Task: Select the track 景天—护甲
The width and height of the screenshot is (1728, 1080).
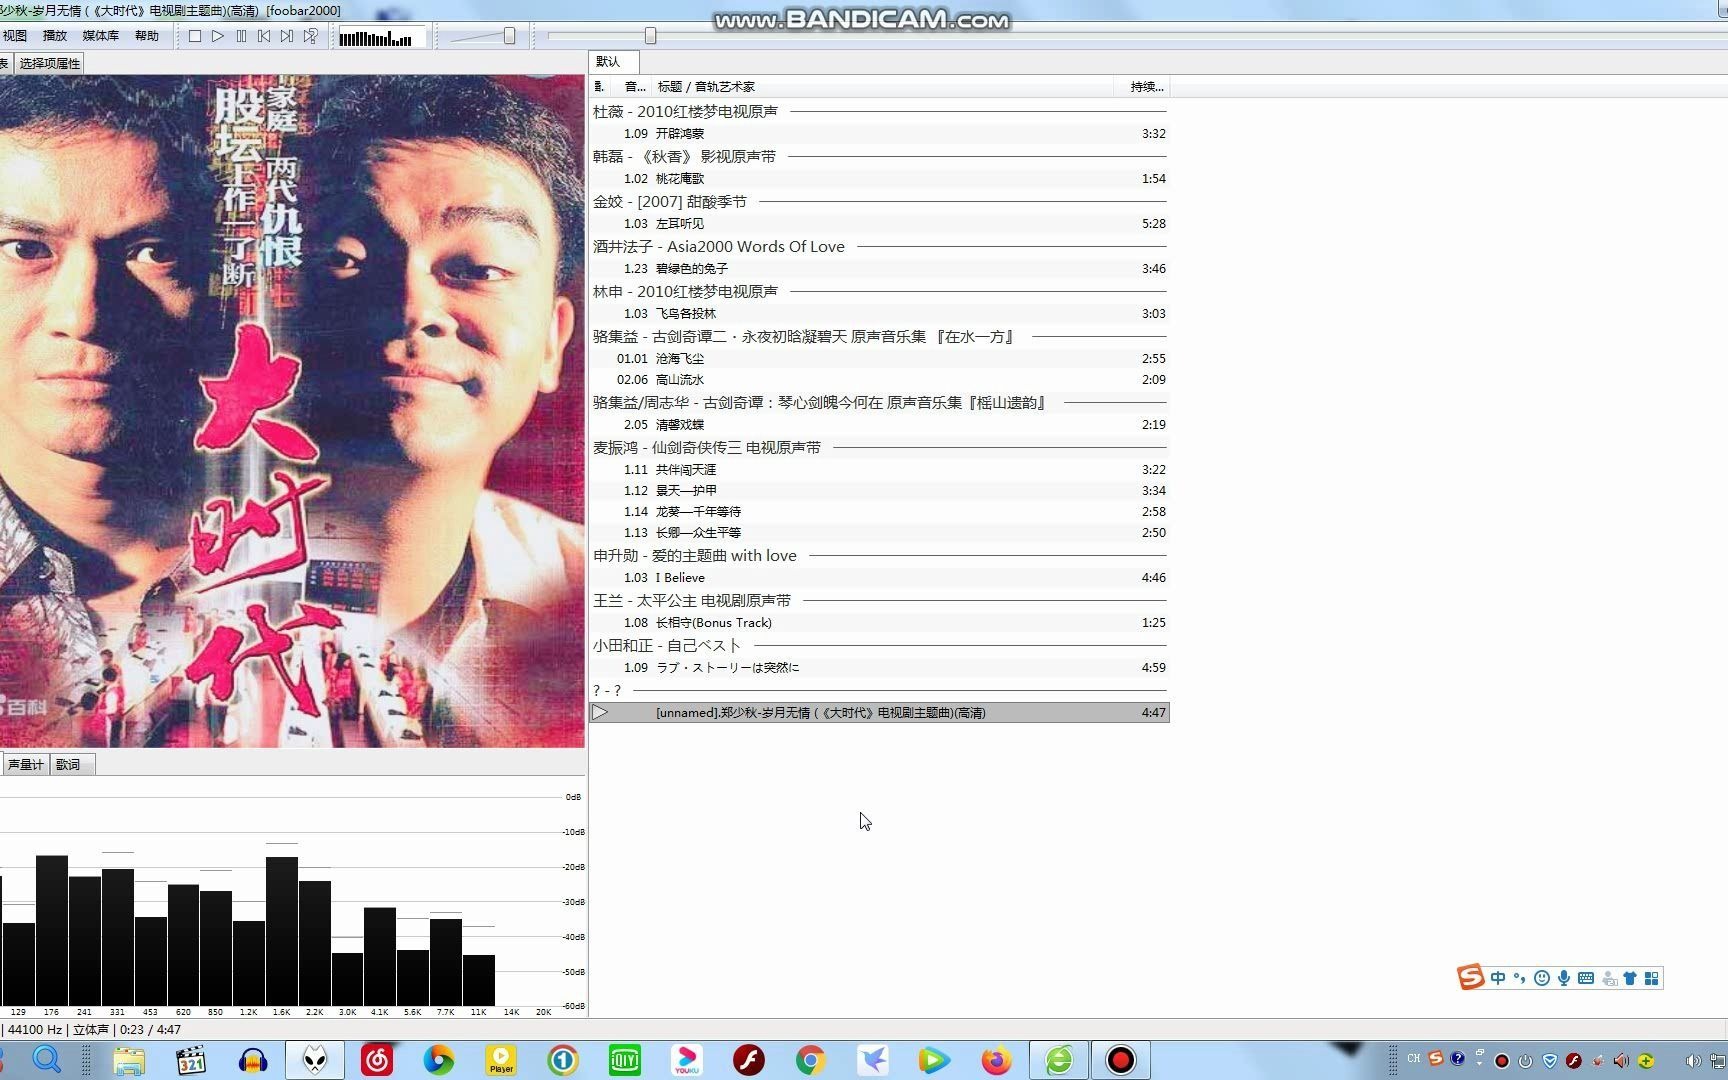Action: pos(879,491)
